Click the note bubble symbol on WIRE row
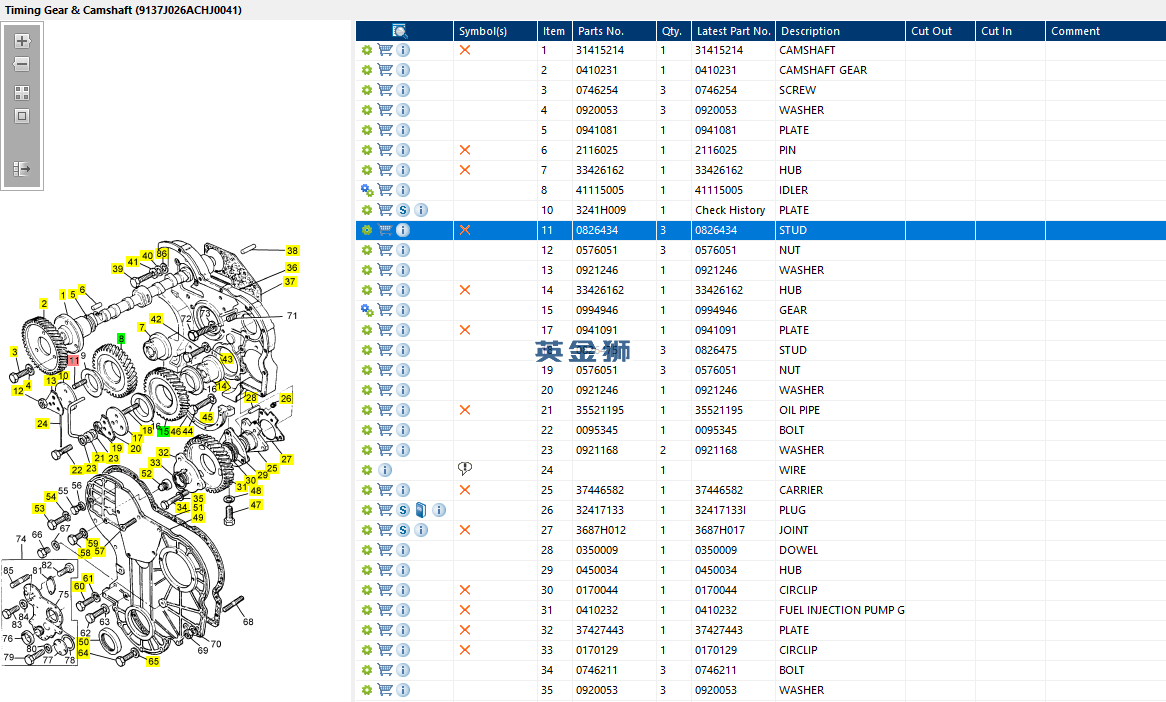 tap(465, 468)
